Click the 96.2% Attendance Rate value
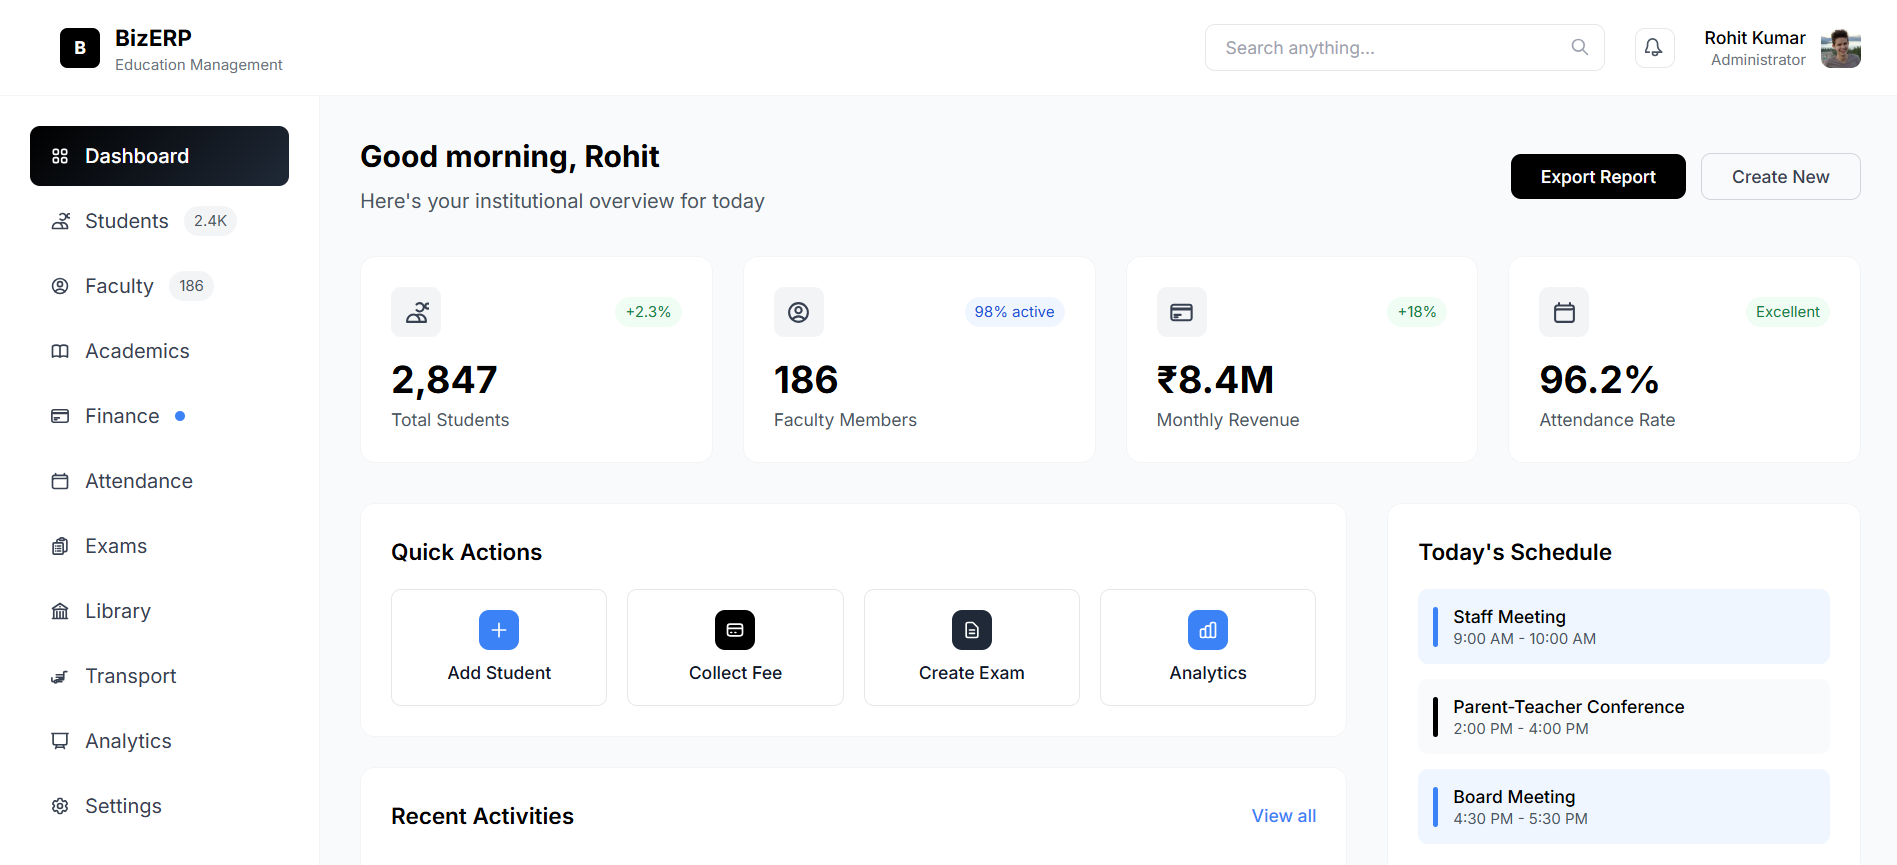This screenshot has width=1897, height=865. pos(1599,380)
